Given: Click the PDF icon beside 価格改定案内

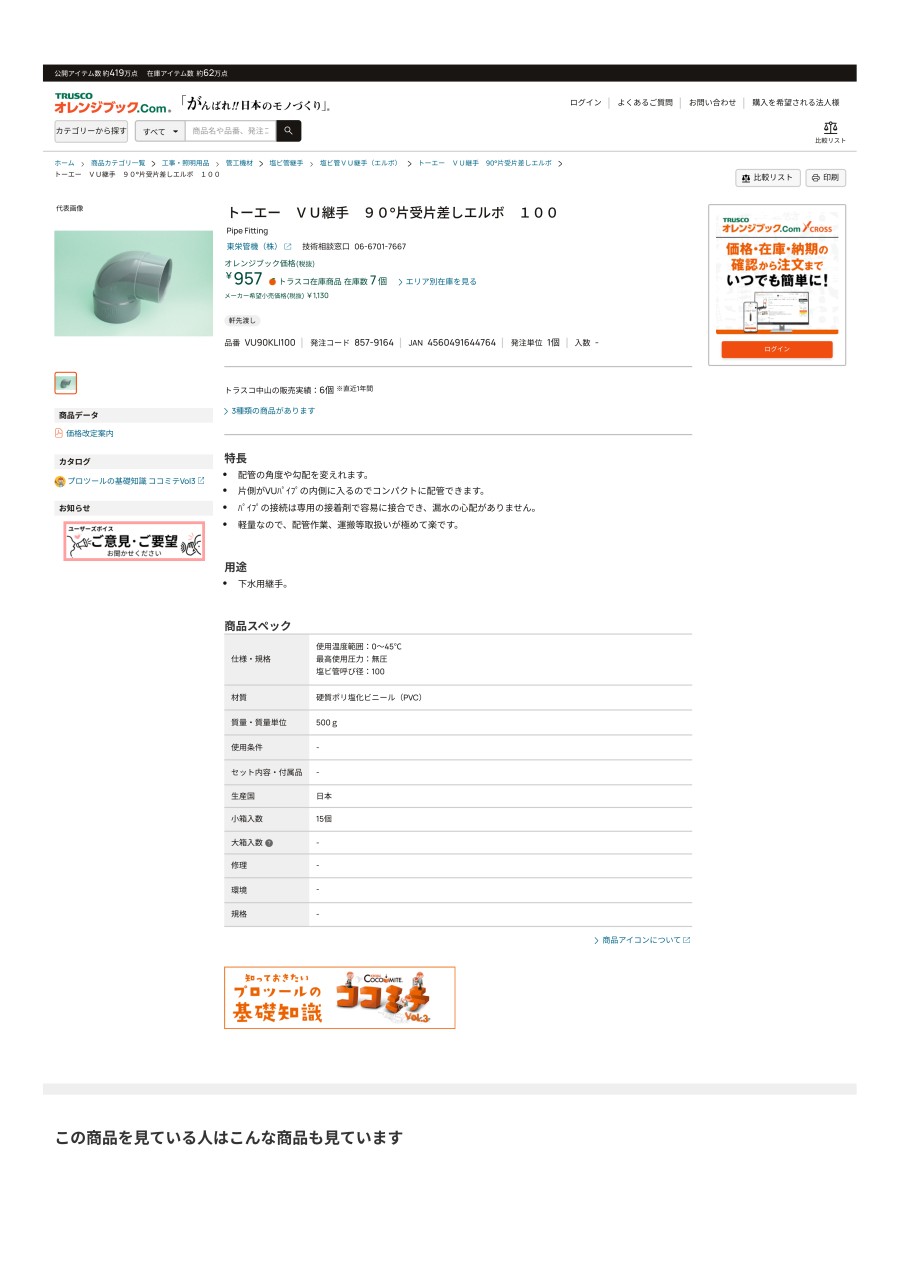Looking at the screenshot, I should [x=58, y=433].
